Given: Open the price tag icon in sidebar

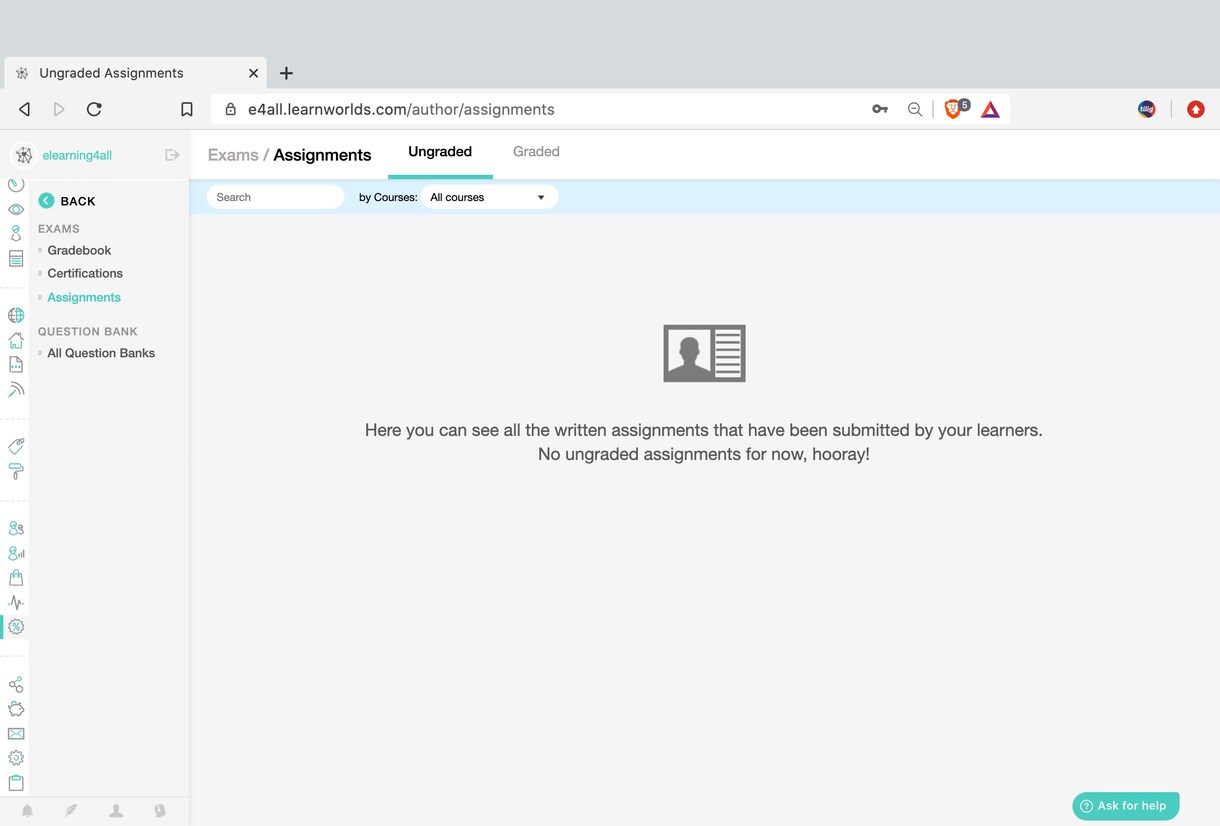Looking at the screenshot, I should coord(16,446).
